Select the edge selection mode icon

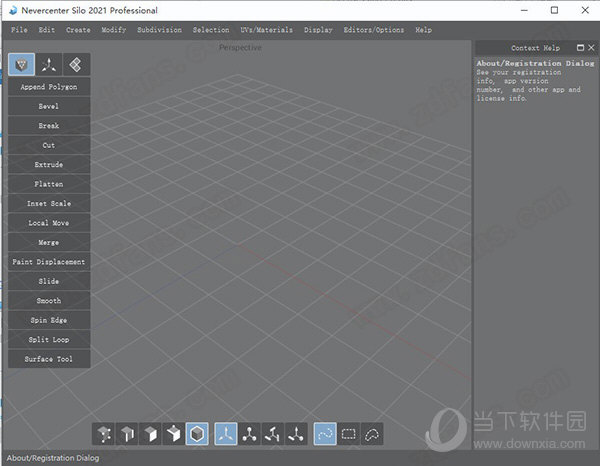tap(127, 434)
